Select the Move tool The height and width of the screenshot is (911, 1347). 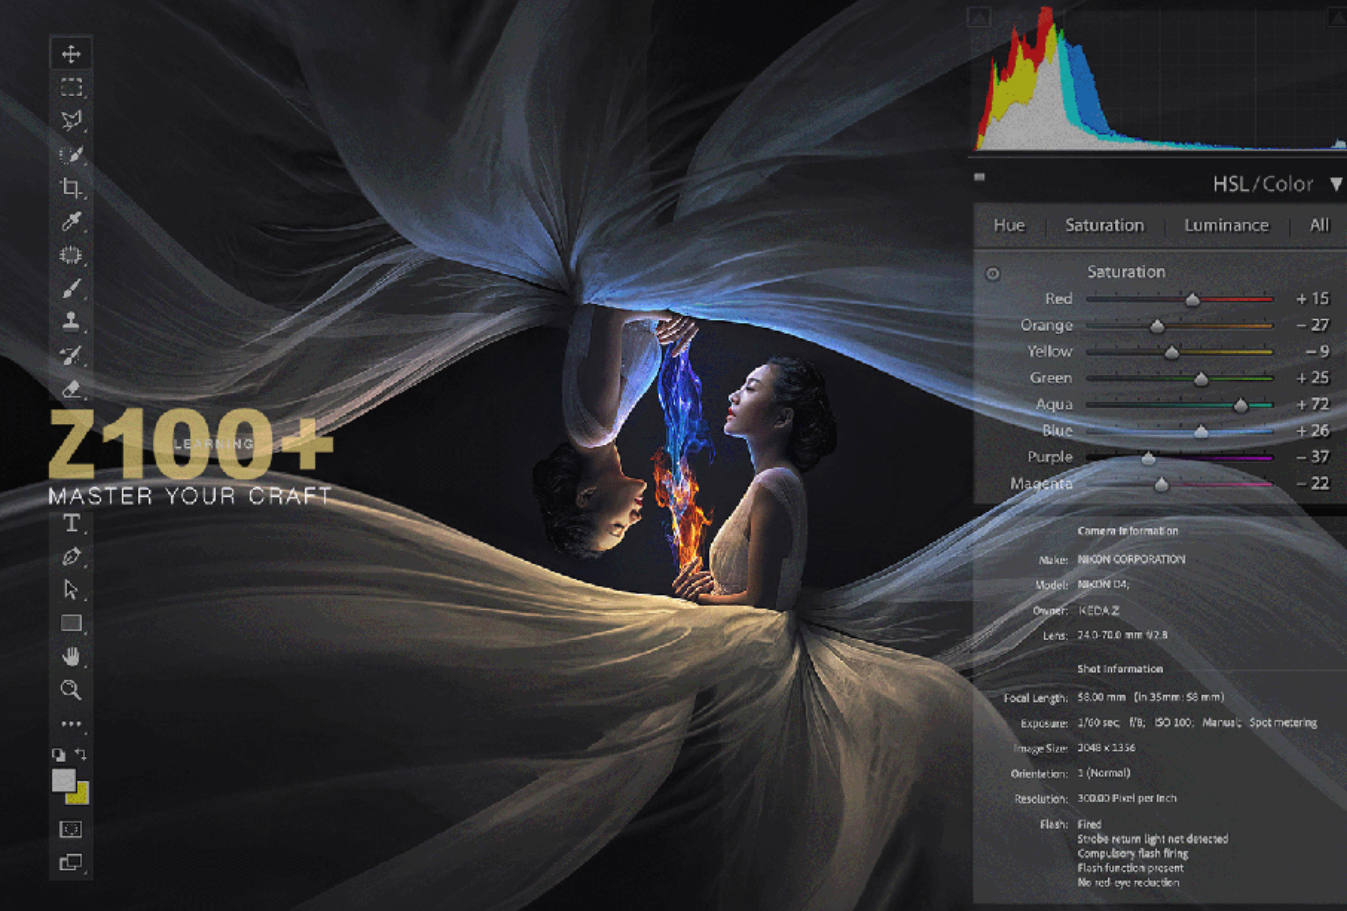tap(71, 53)
